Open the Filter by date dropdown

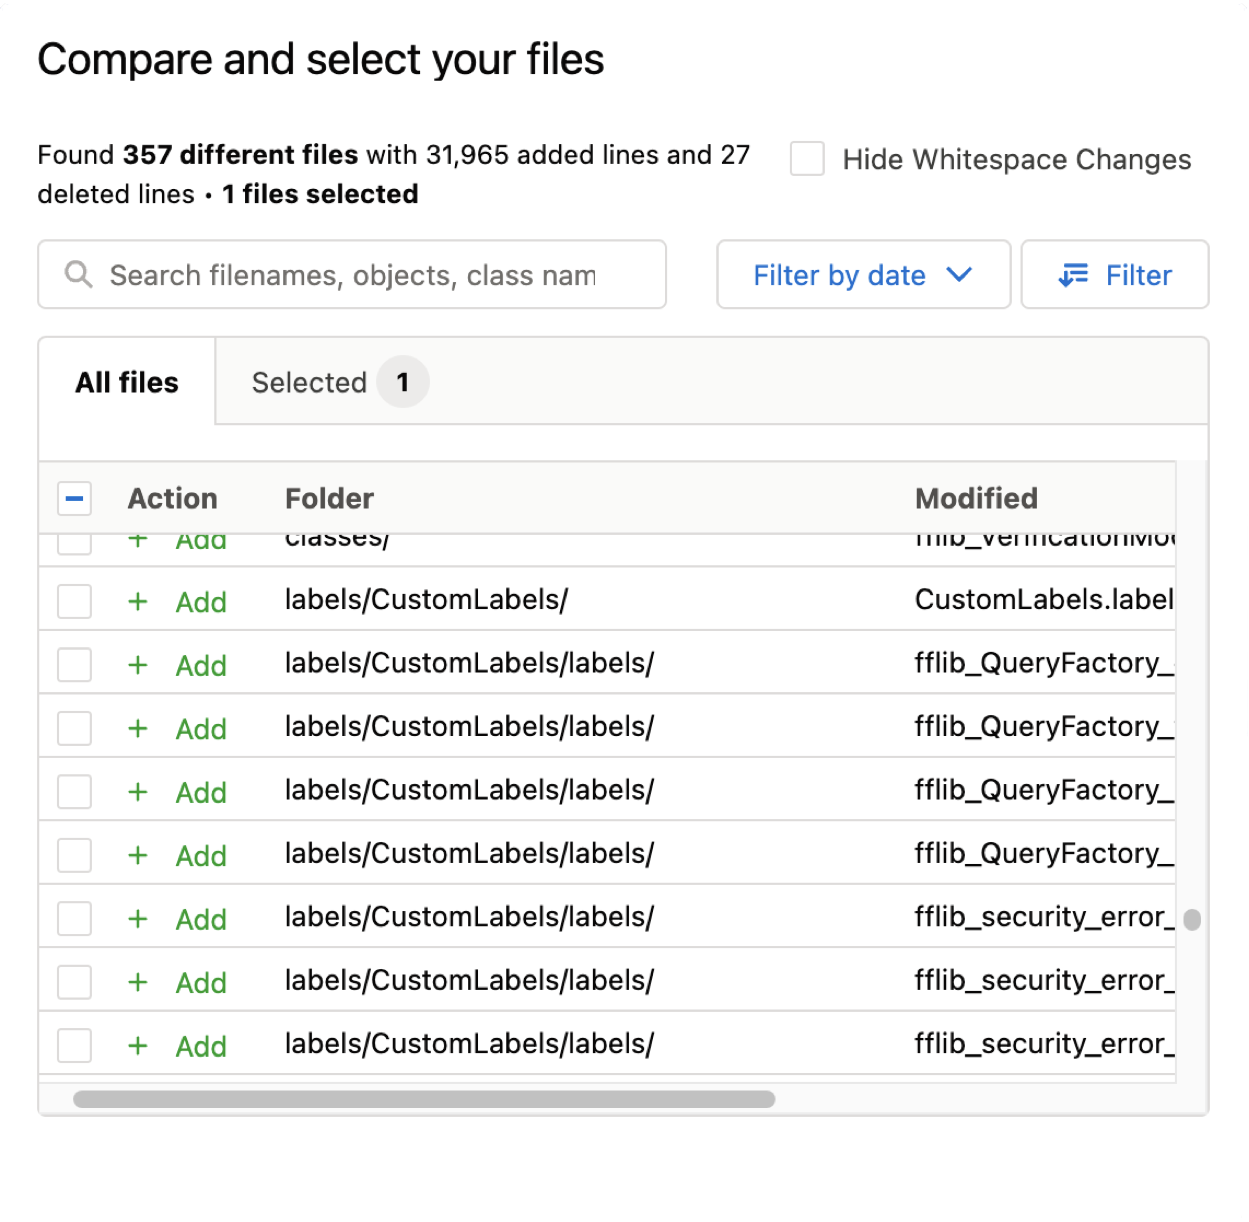[x=863, y=275]
